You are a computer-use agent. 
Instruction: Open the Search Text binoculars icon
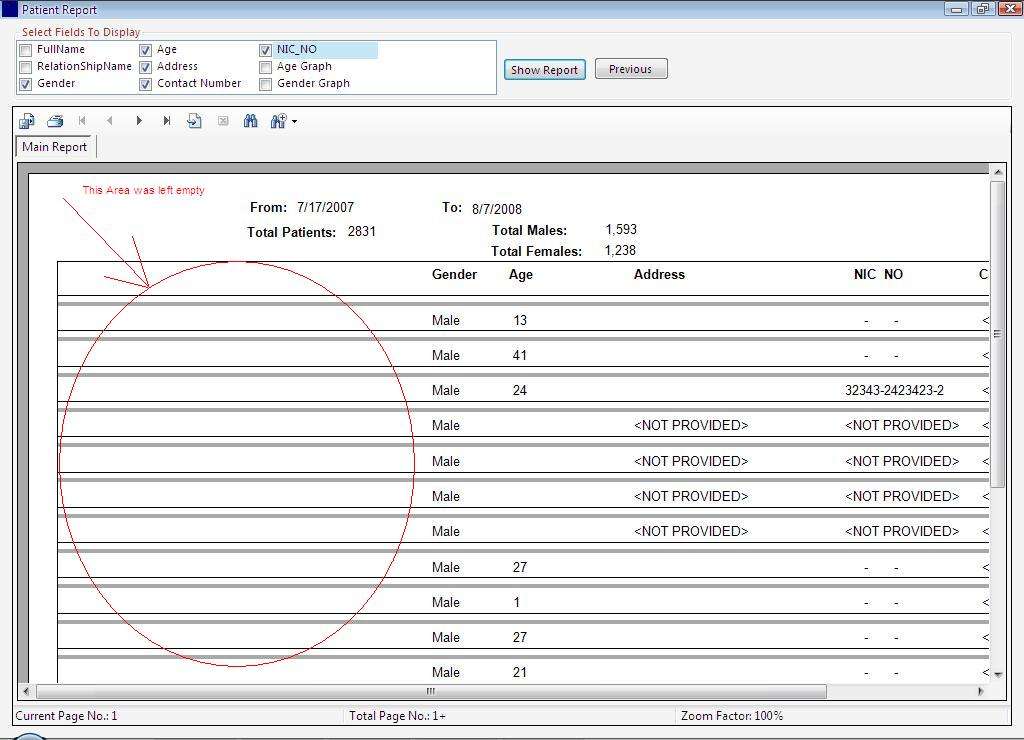(x=251, y=121)
